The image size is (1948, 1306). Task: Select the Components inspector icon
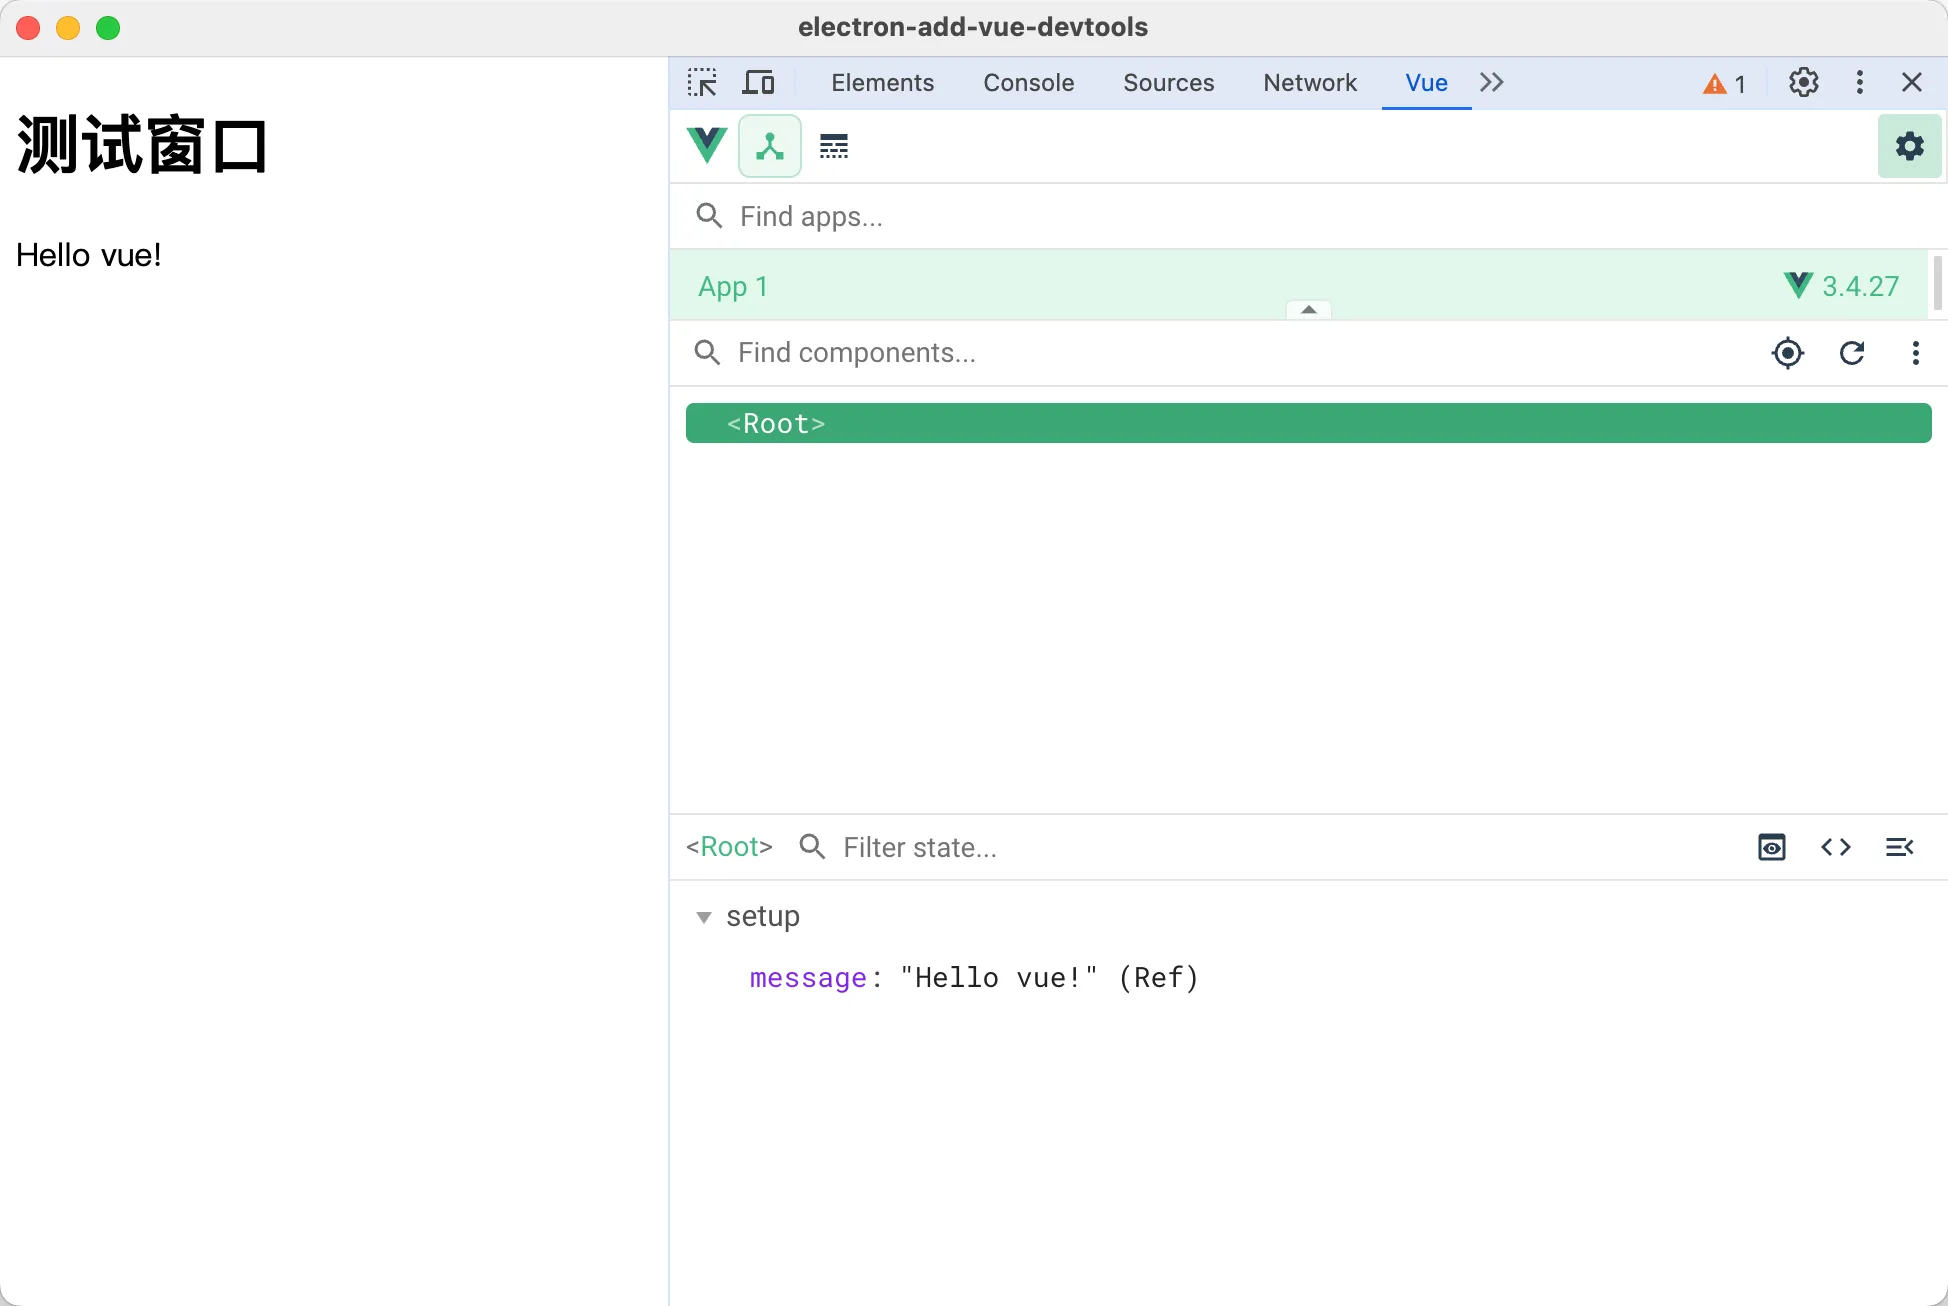coord(769,146)
